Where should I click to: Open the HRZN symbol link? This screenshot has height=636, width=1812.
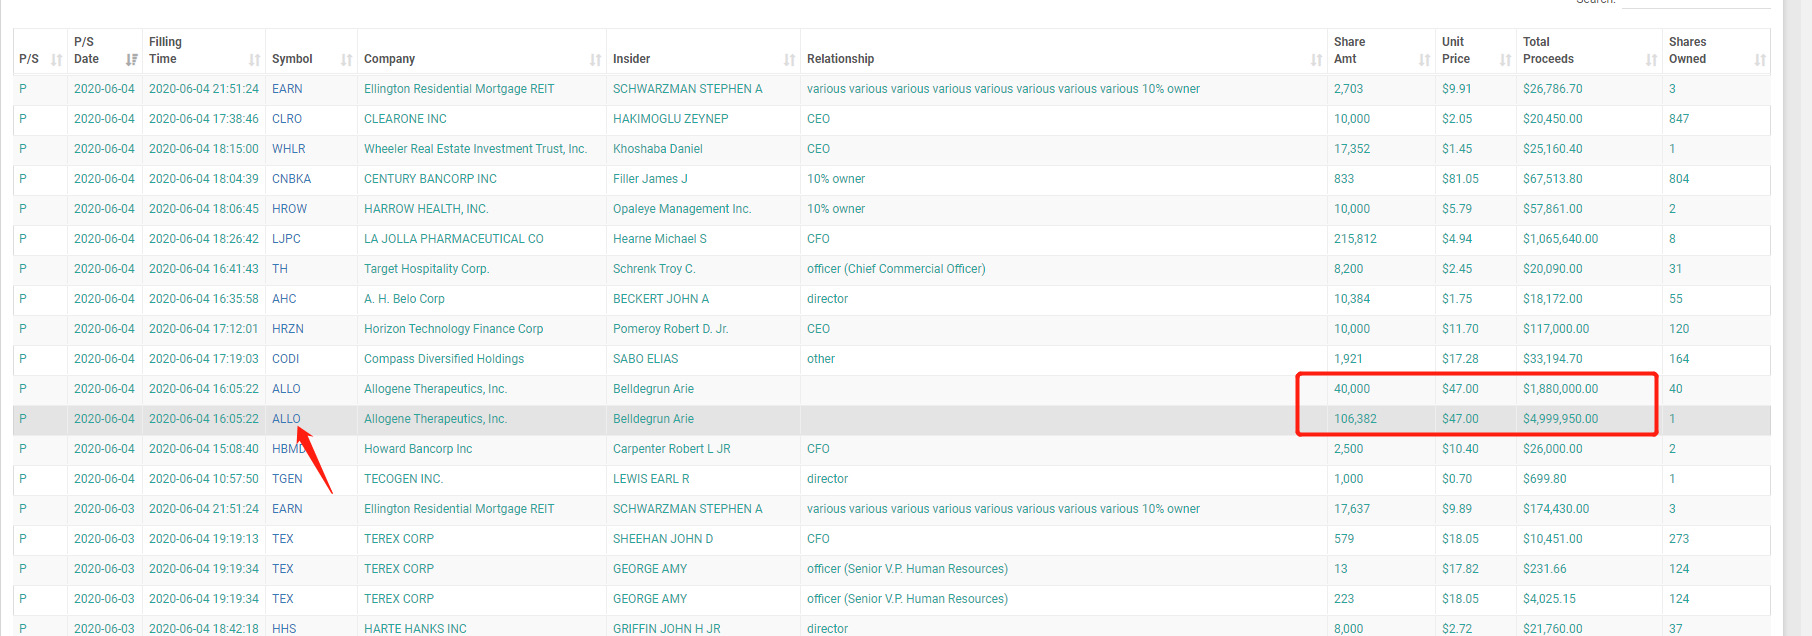pos(288,329)
